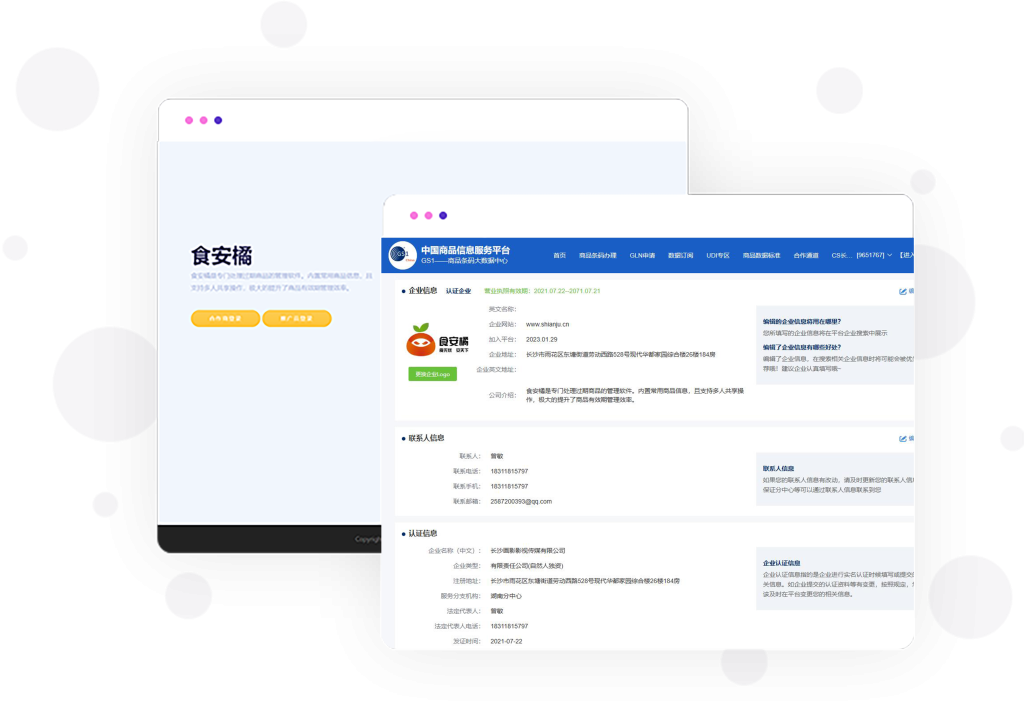This screenshot has width=1024, height=713.
Task: Select number in 法定代表人电话 row
Action: click(x=509, y=626)
